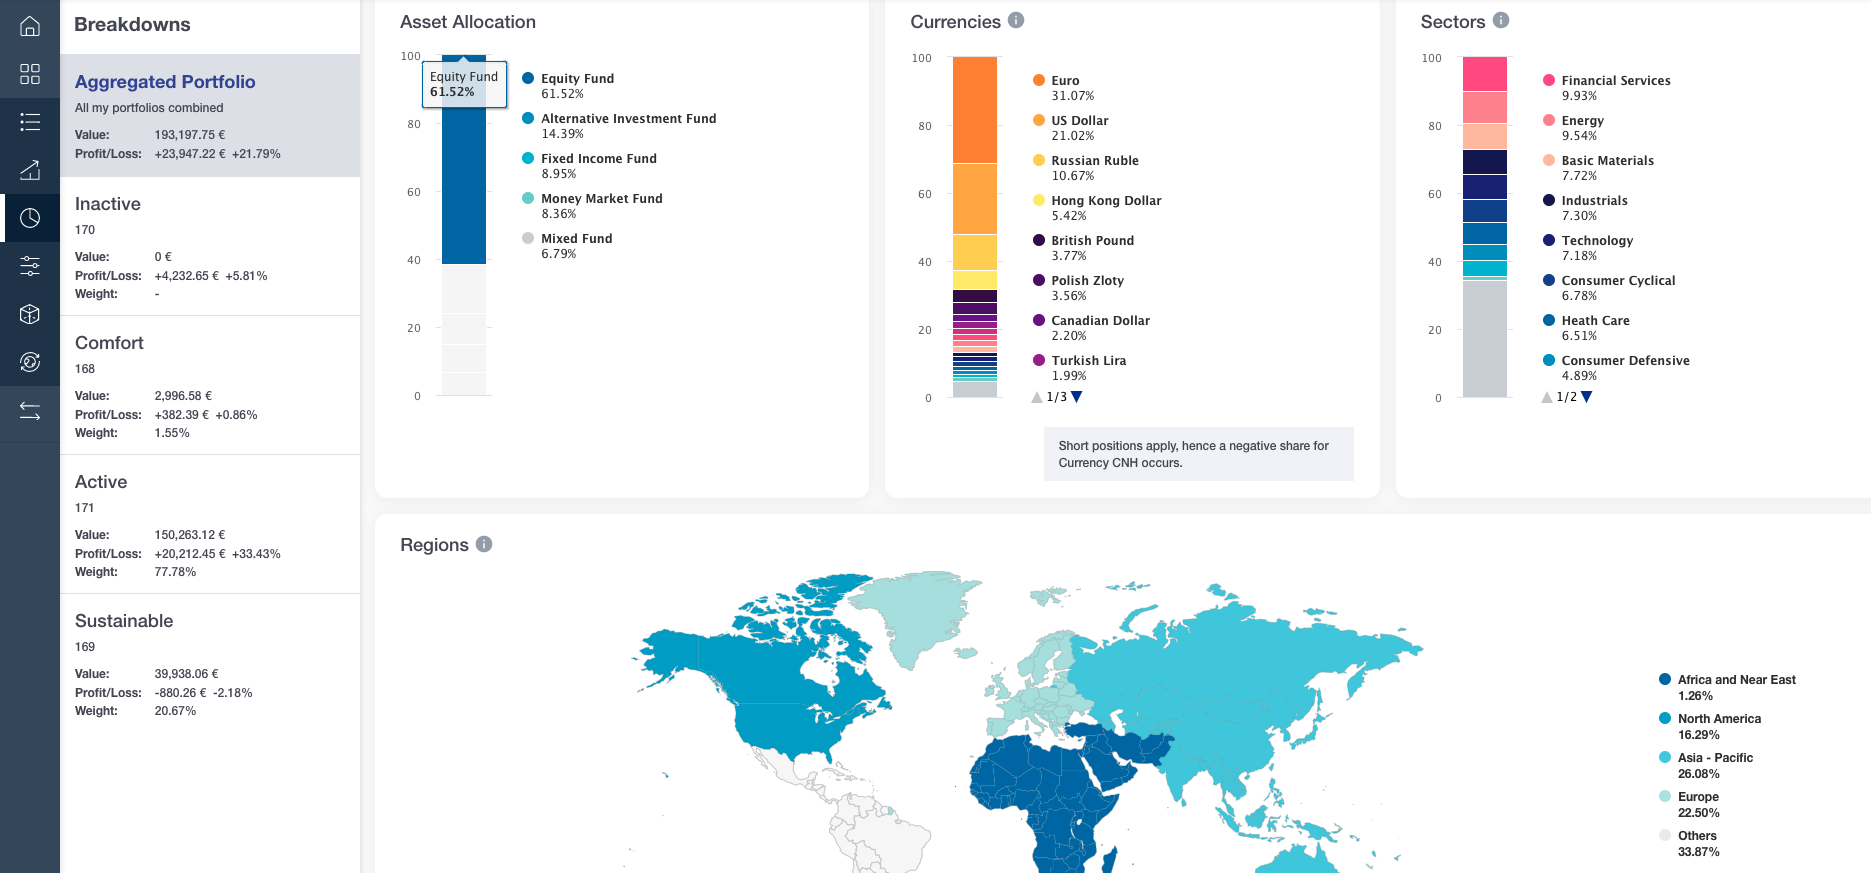Select the Active portfolio in the list
This screenshot has height=873, width=1871.
pos(101,482)
